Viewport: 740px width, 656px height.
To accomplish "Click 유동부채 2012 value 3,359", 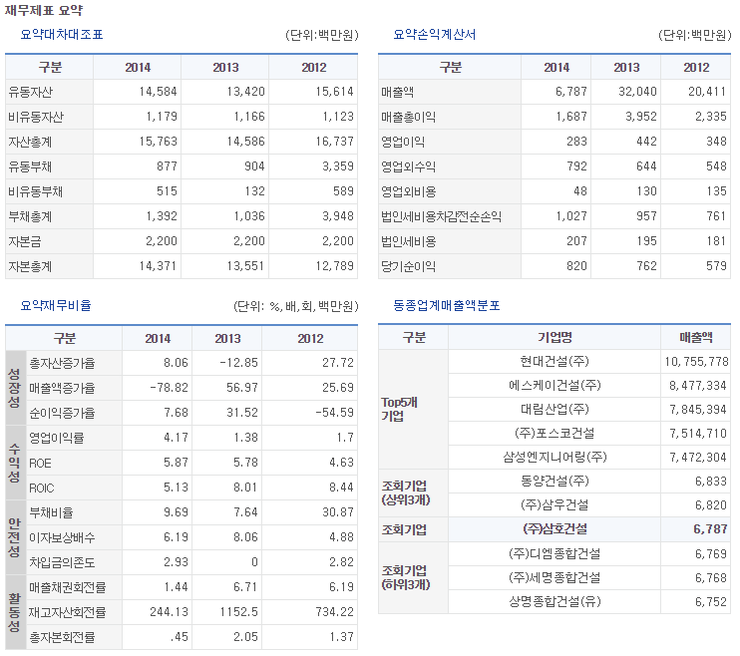I will (x=338, y=166).
